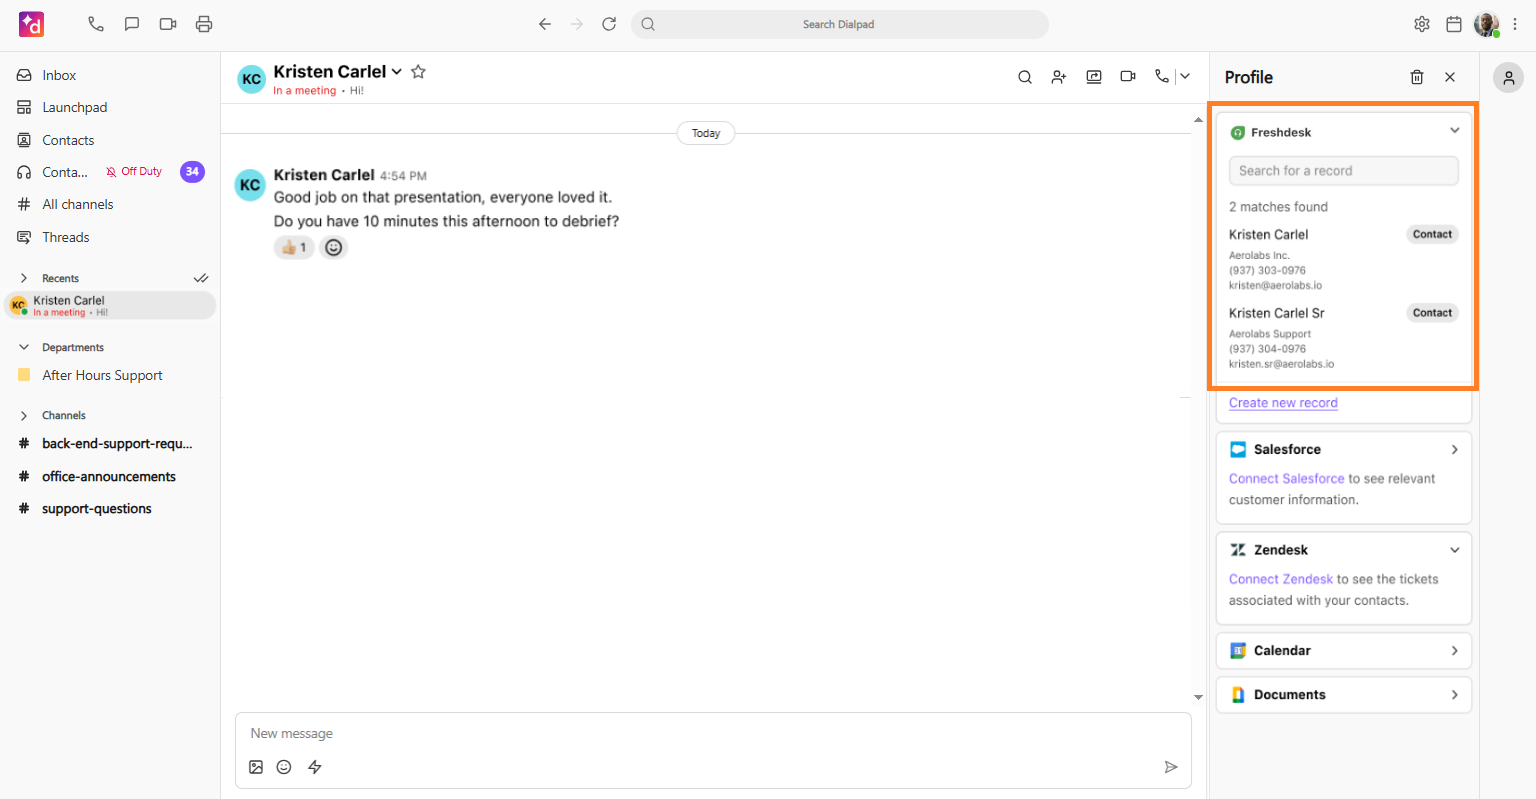Start a video meeting from top bar

168,24
